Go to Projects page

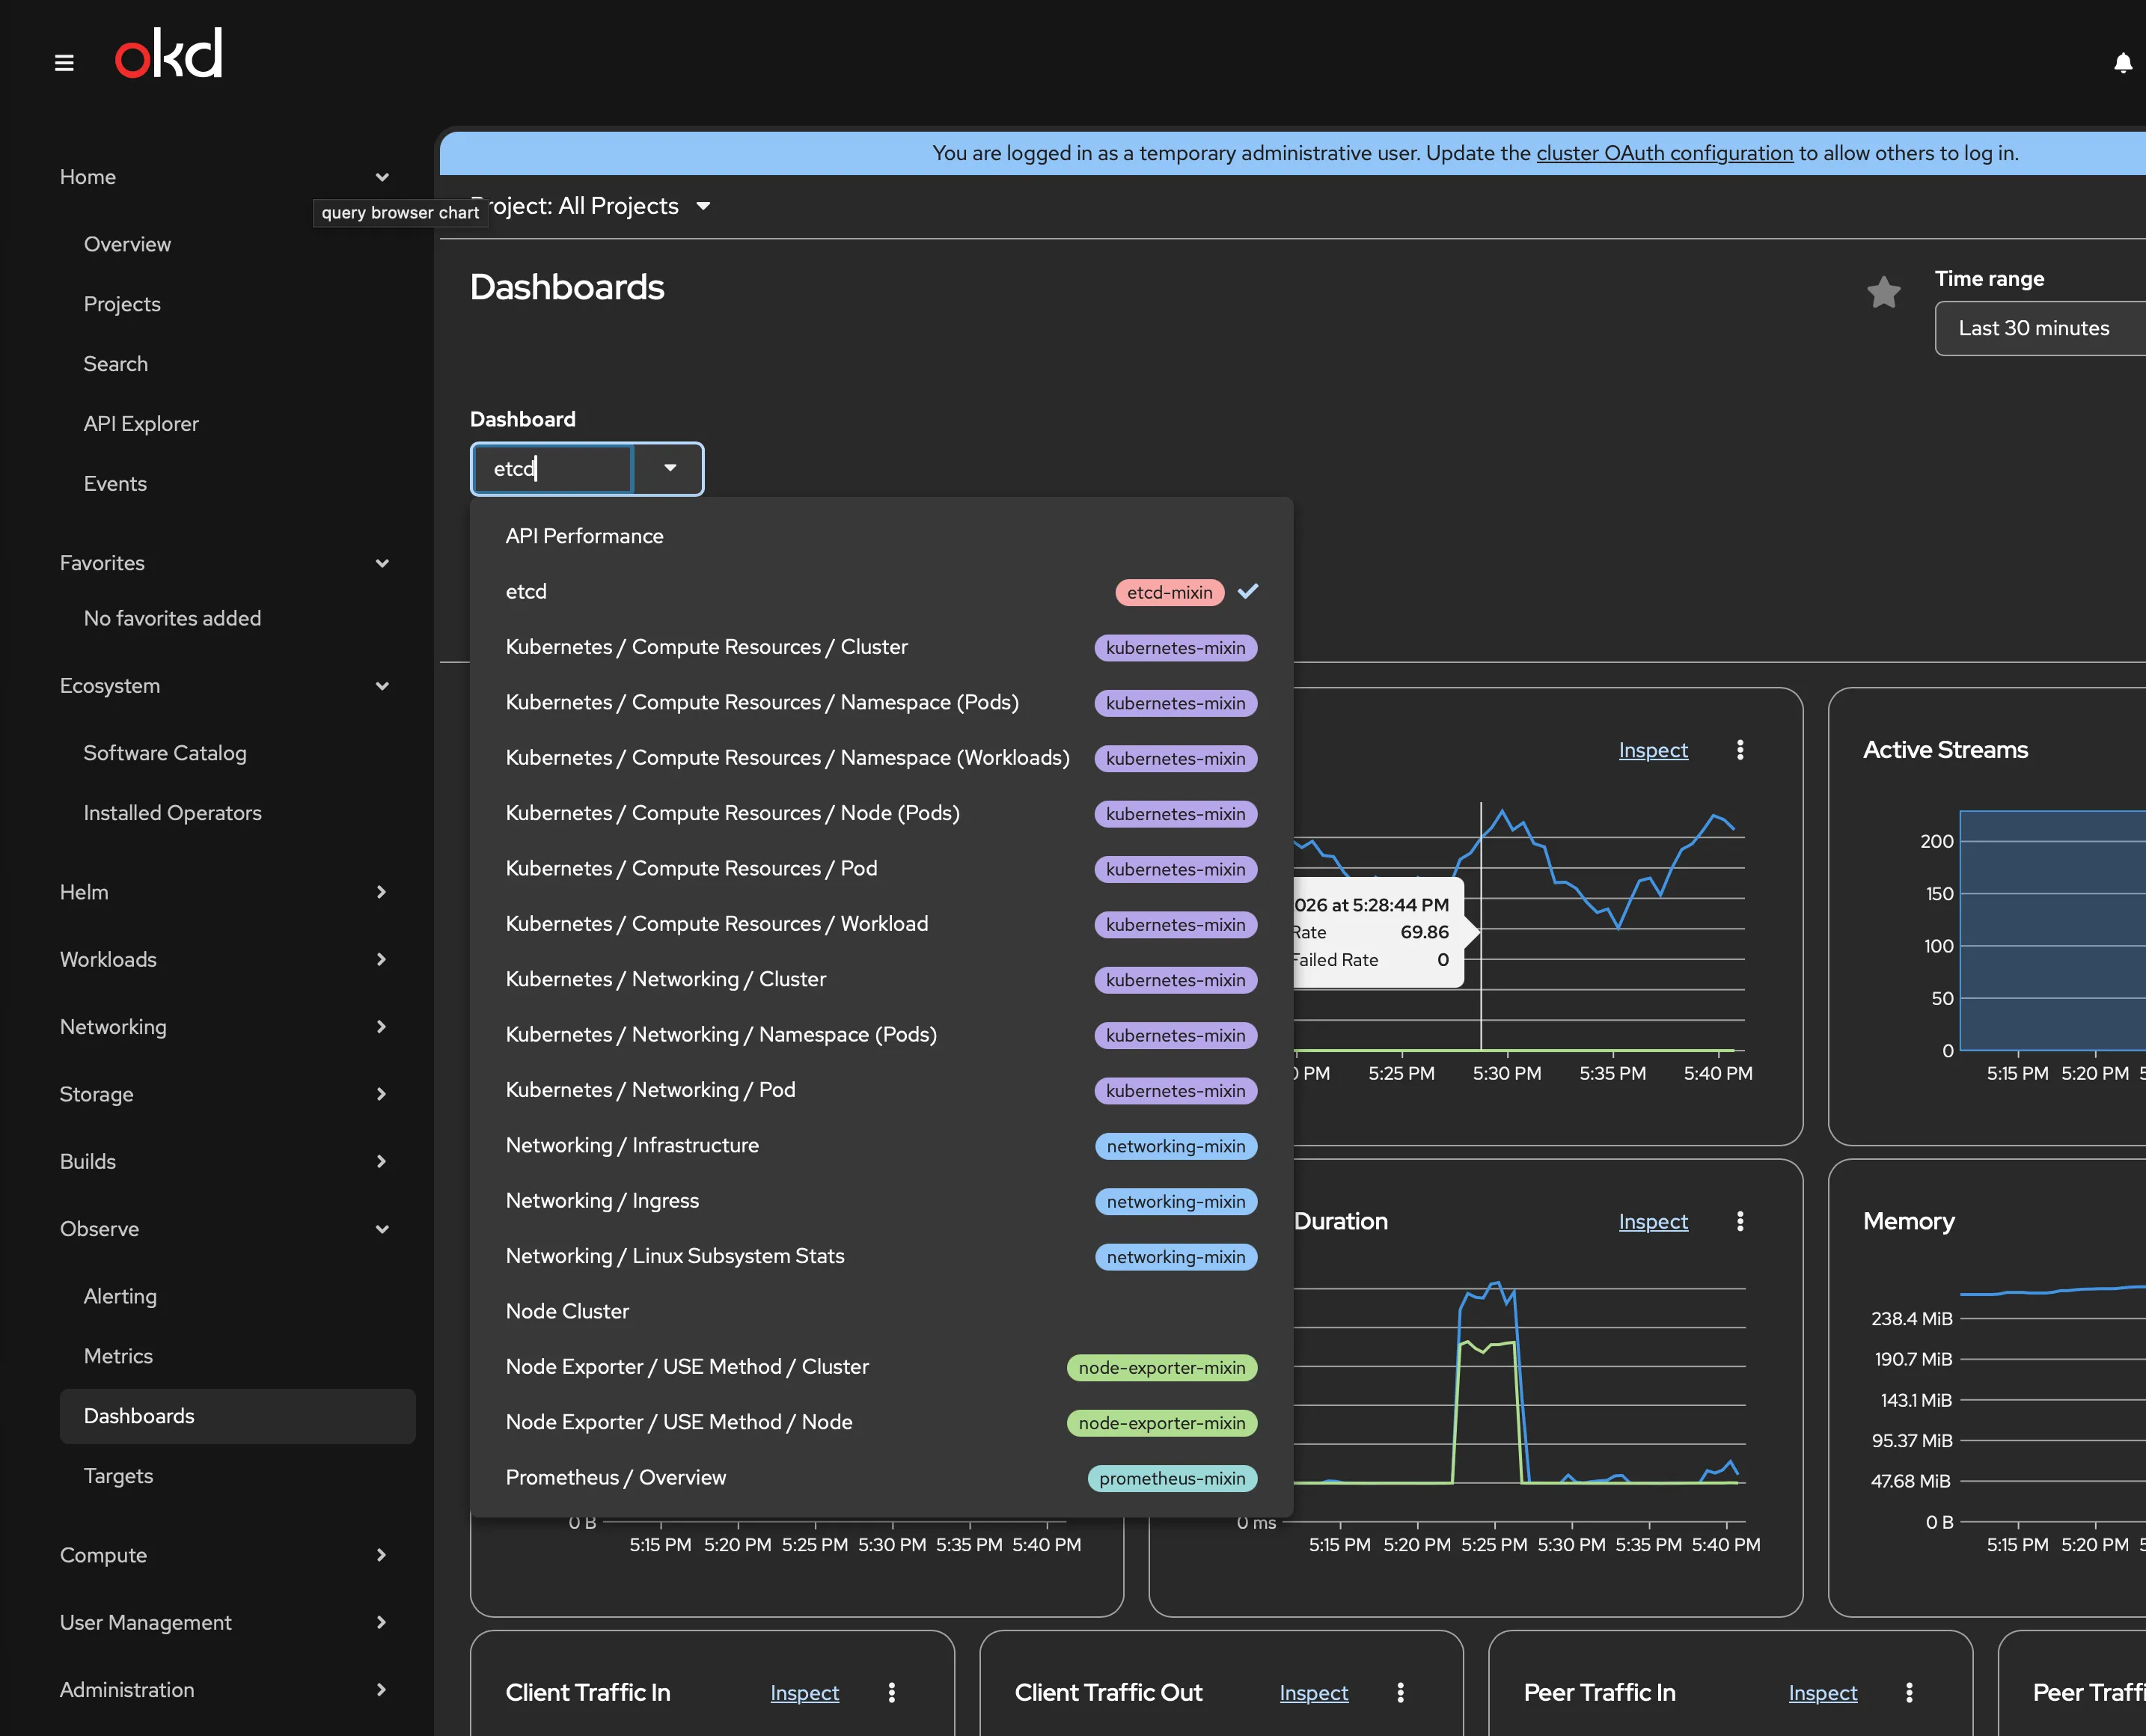(238, 304)
